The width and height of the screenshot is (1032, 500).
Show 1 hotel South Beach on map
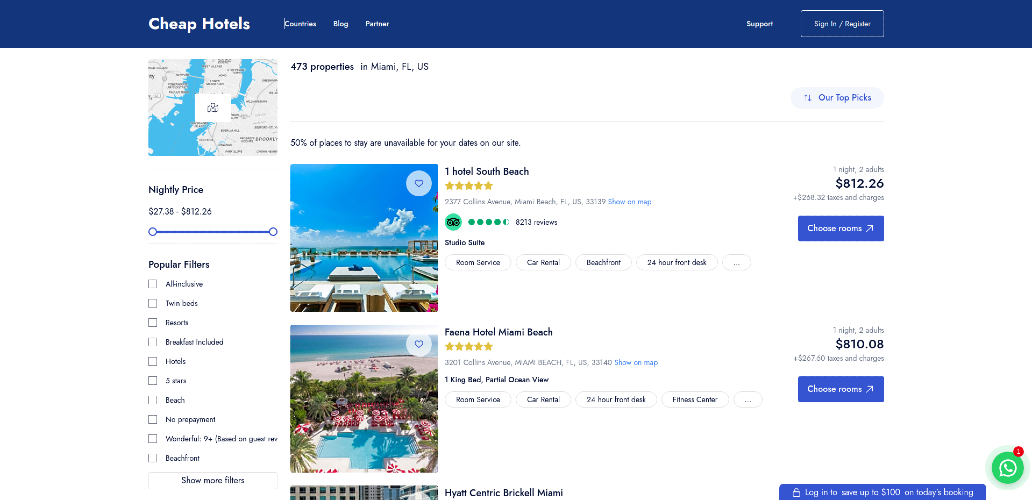(x=630, y=202)
